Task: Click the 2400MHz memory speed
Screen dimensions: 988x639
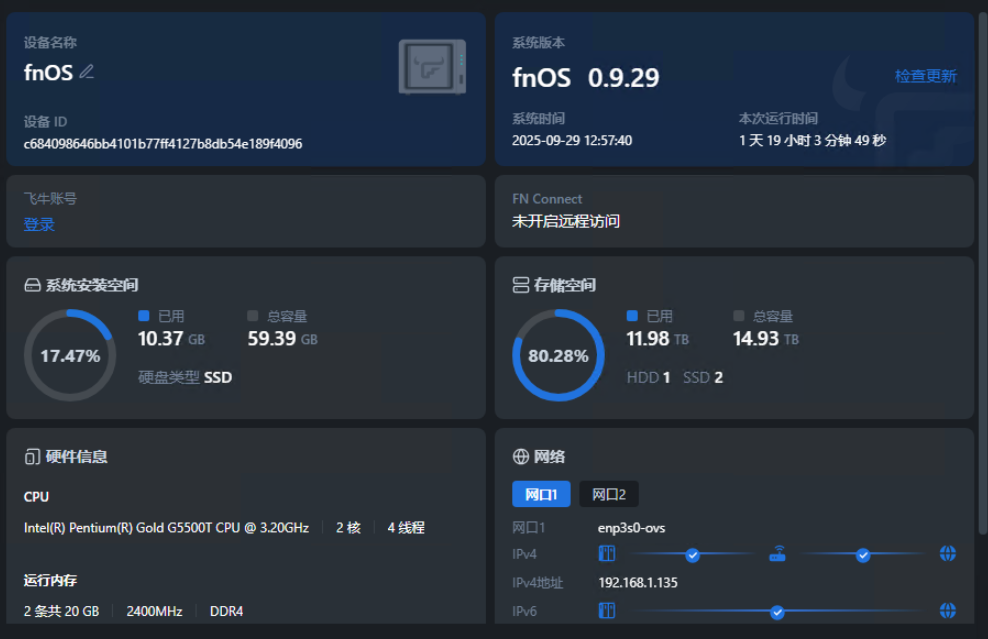Action: click(x=154, y=611)
